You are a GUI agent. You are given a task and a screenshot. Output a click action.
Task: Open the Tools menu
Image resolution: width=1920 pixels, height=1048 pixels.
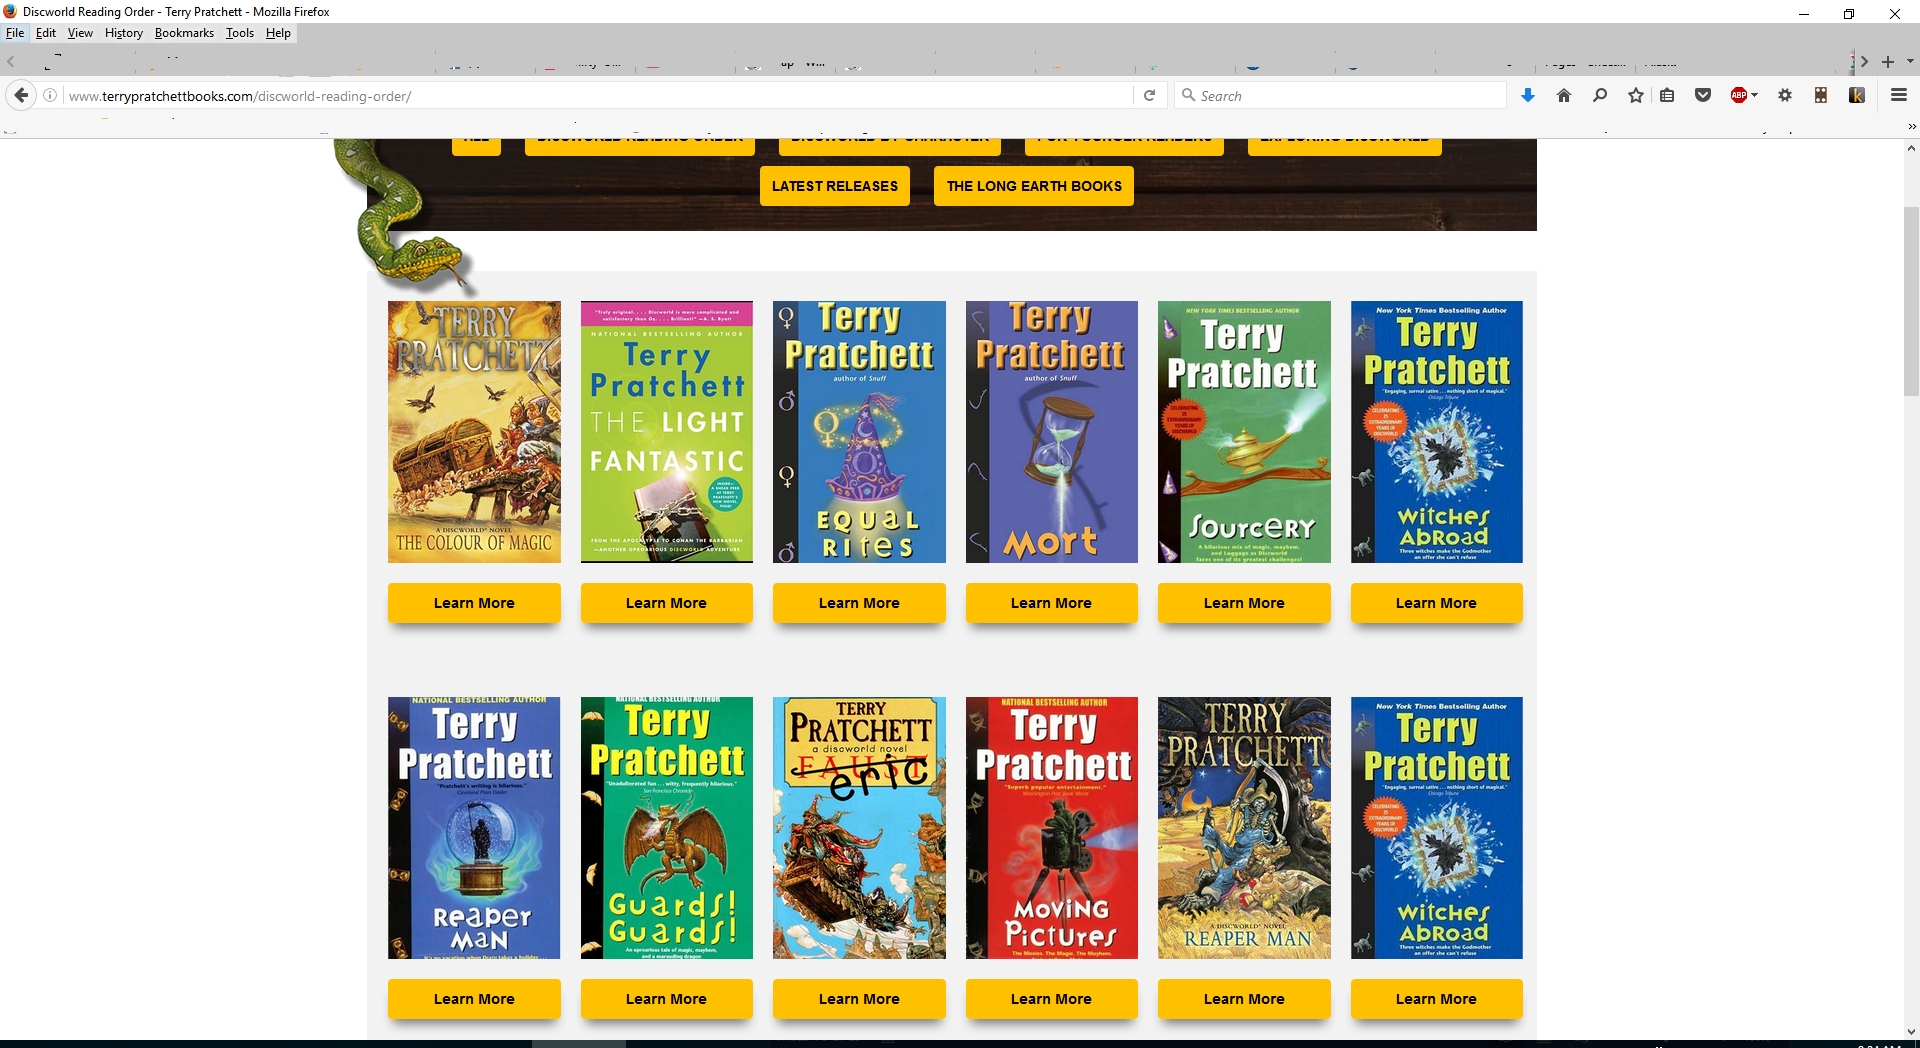coord(240,33)
